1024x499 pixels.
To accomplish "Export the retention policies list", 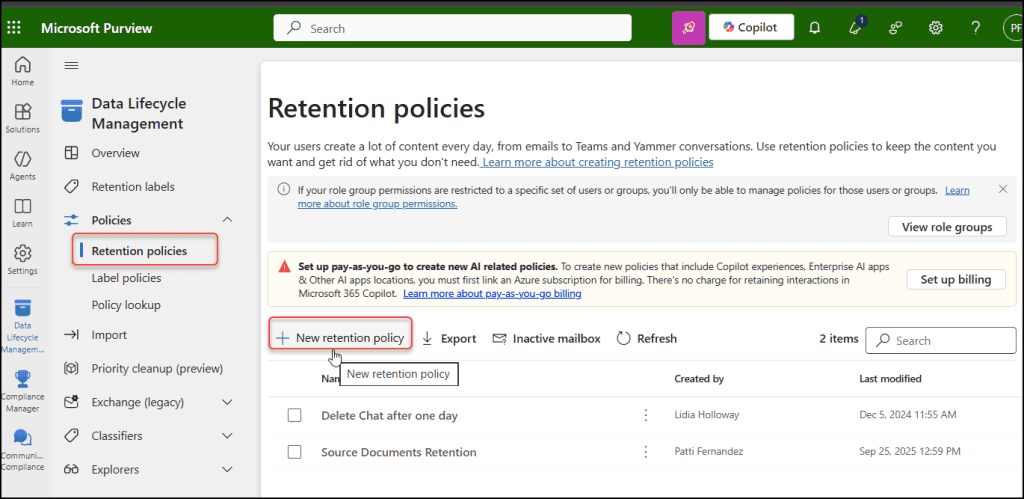I will pos(449,338).
